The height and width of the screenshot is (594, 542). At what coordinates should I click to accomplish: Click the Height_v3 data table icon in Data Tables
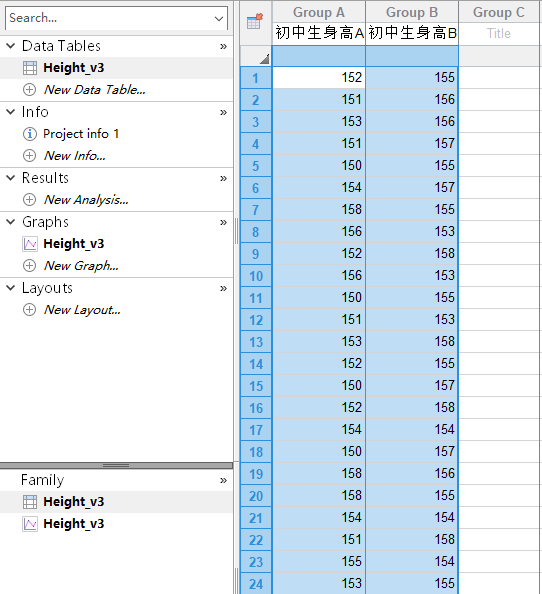tap(30, 68)
